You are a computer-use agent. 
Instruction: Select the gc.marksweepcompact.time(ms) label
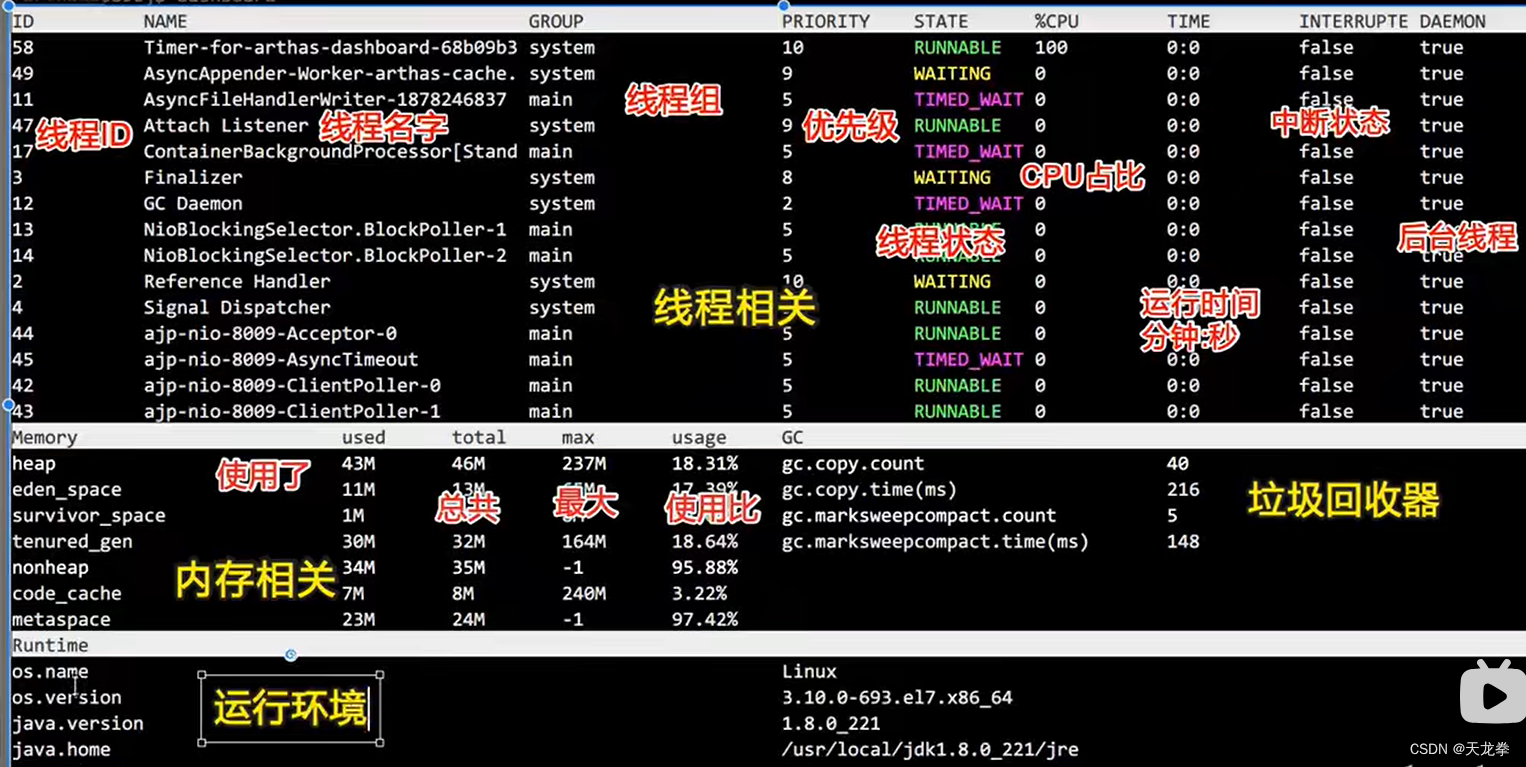tap(935, 541)
